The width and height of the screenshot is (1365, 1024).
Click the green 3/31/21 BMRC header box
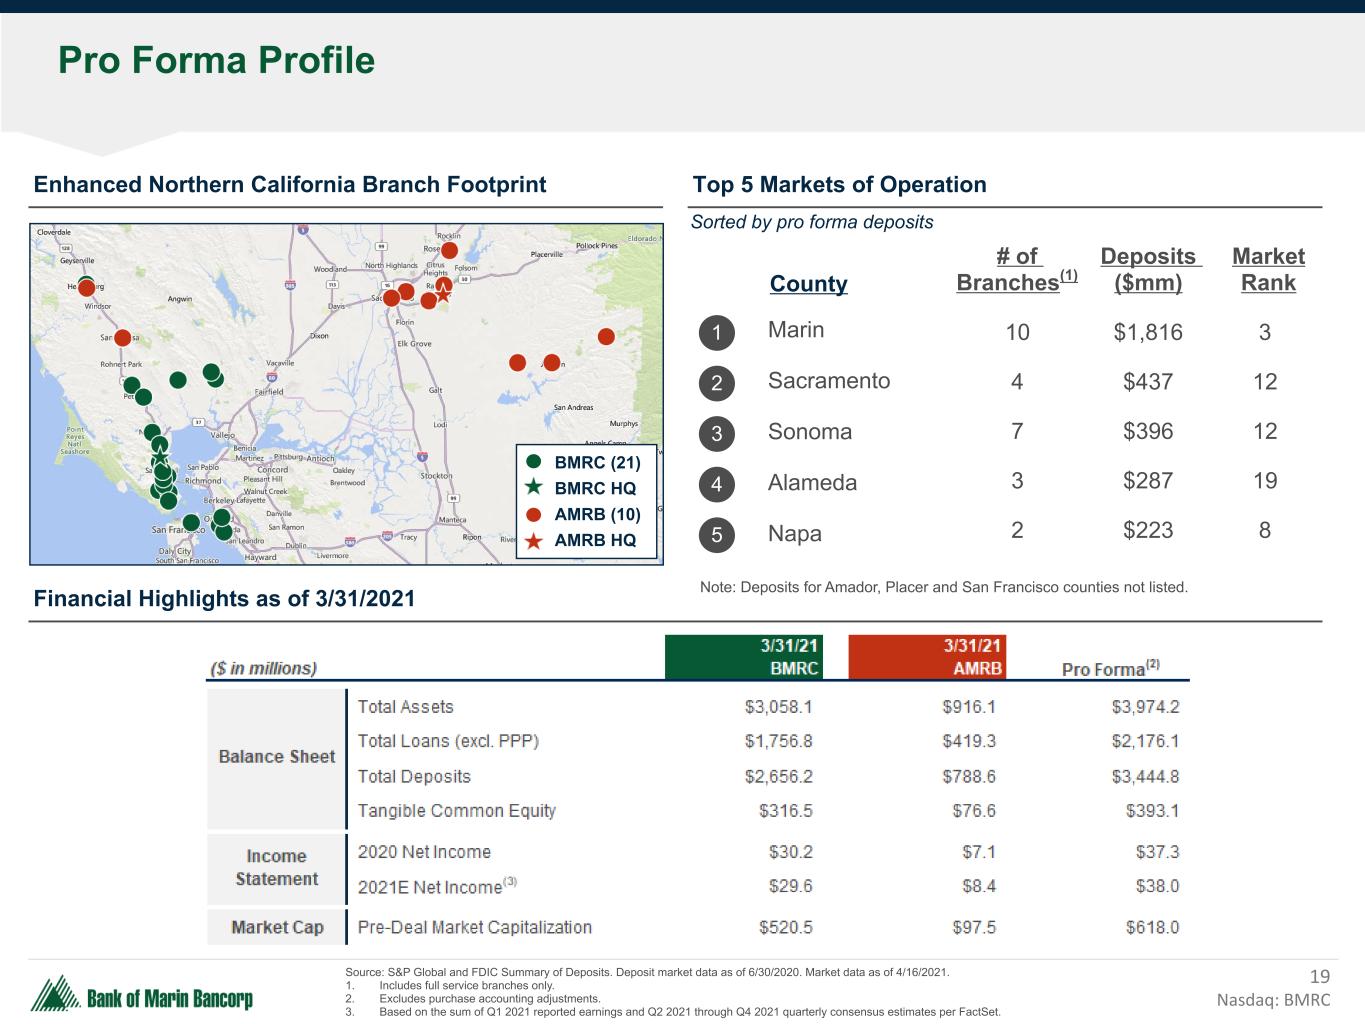click(745, 657)
